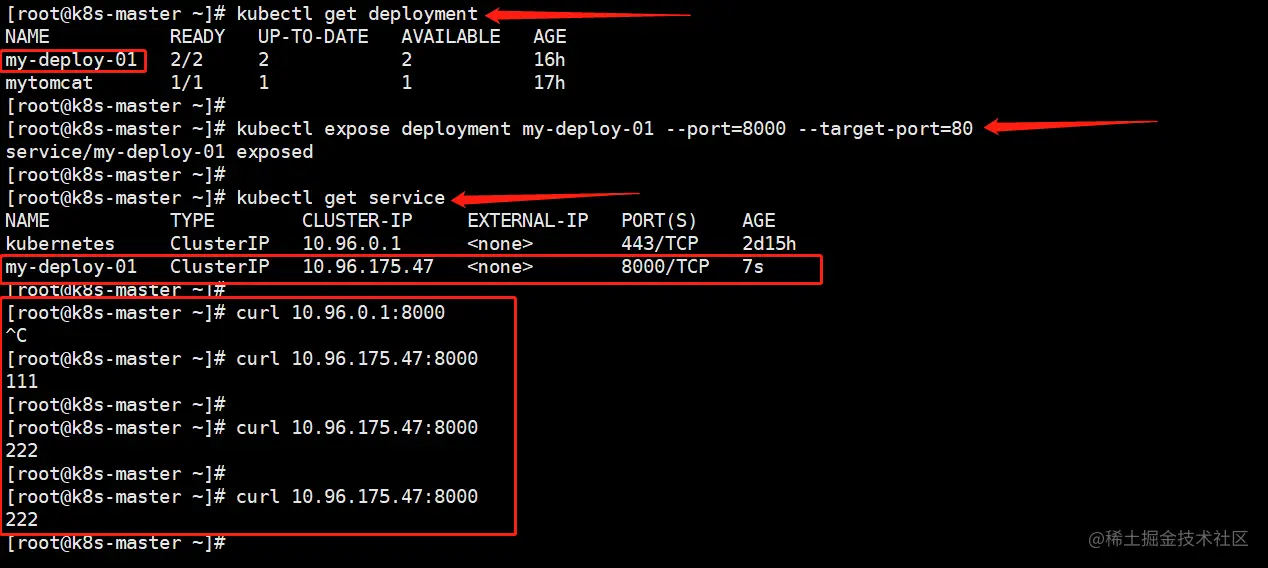The width and height of the screenshot is (1268, 568).
Task: Click the EXTERNAL-IP column header
Action: pyautogui.click(x=528, y=221)
